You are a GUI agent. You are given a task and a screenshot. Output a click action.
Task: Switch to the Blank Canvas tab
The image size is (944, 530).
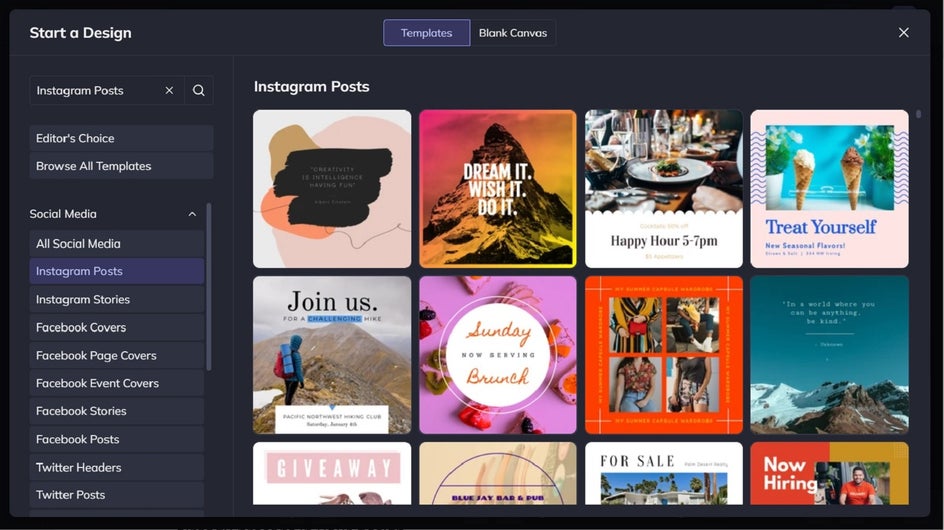click(x=513, y=33)
